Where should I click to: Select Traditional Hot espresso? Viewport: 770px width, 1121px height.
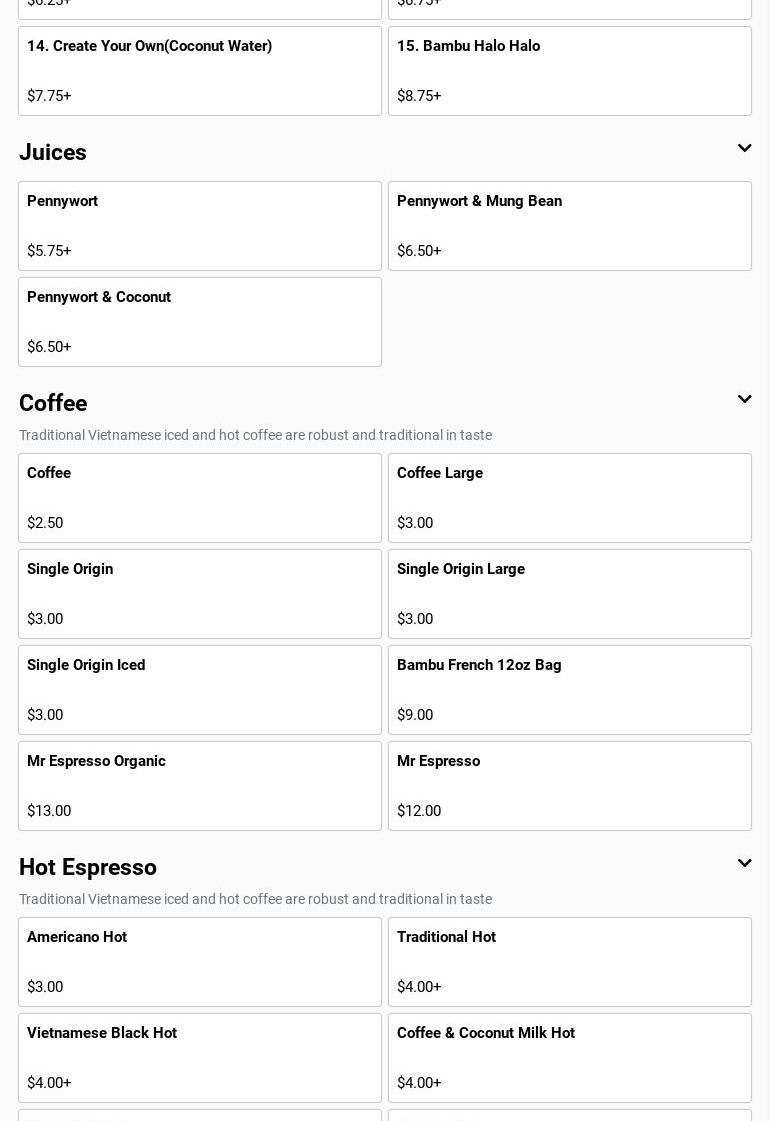(x=570, y=962)
